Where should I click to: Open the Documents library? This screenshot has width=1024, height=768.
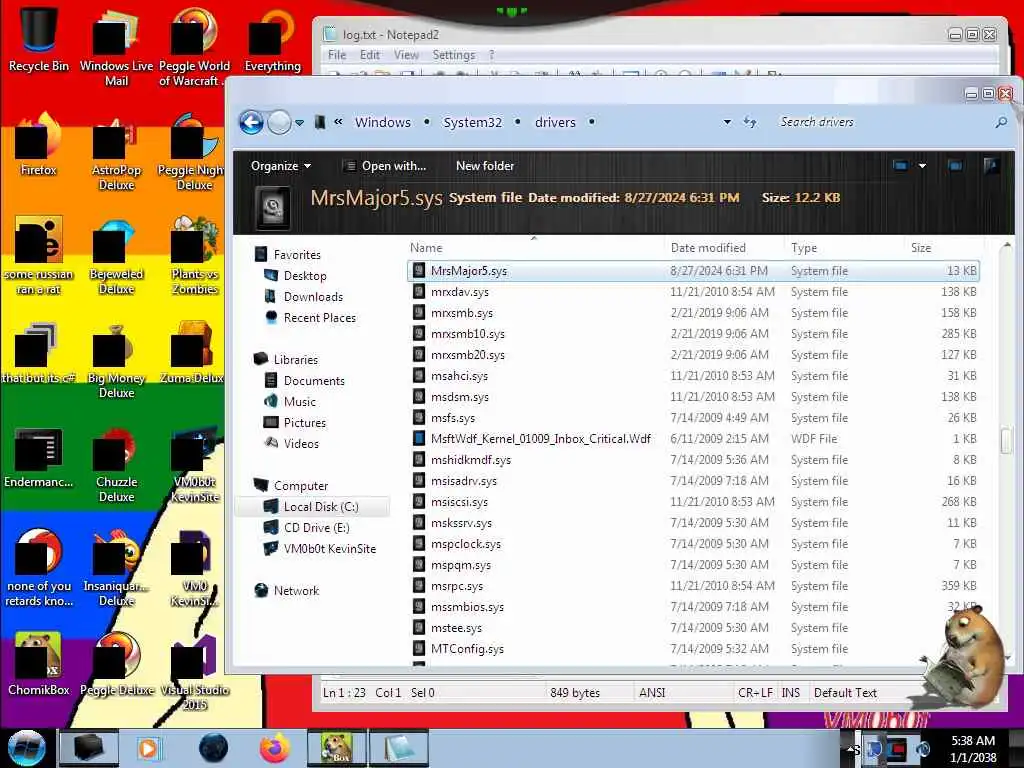pyautogui.click(x=313, y=380)
